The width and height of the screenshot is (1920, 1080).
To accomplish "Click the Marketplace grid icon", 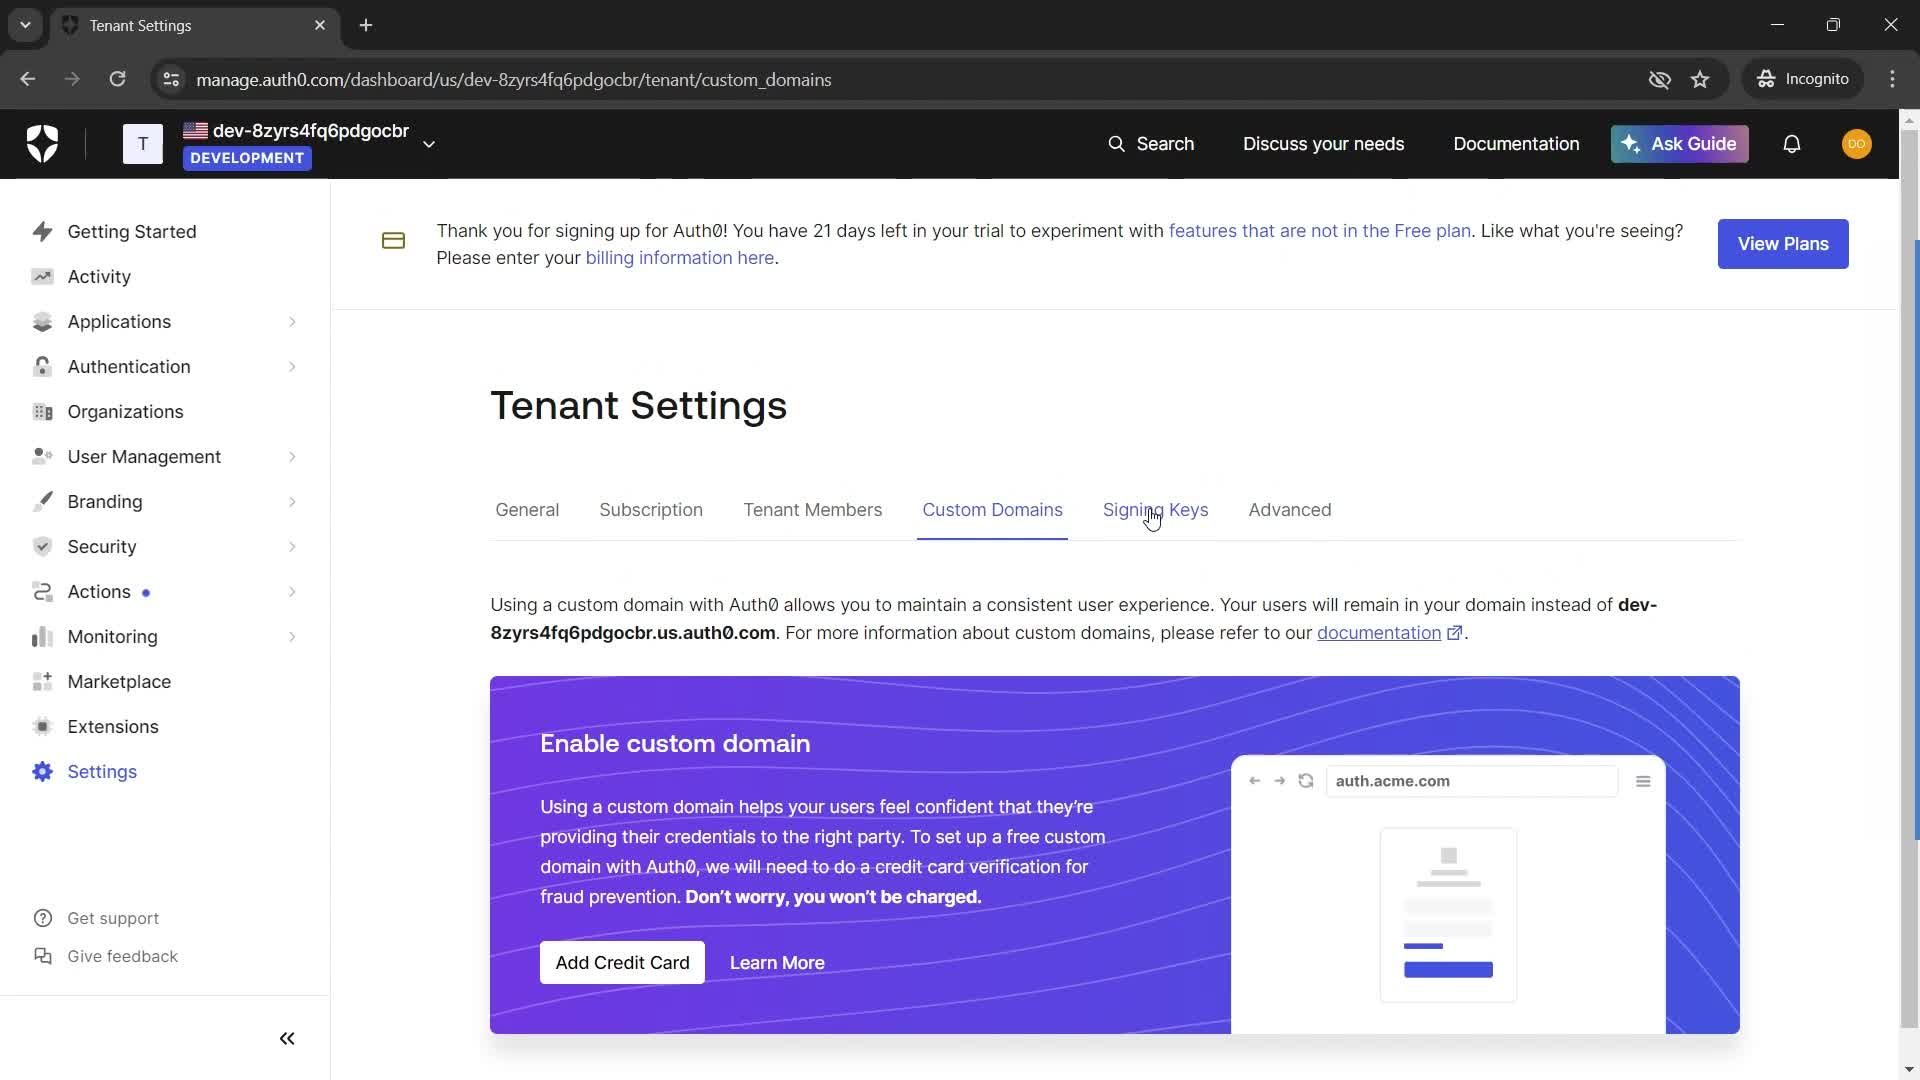I will pyautogui.click(x=42, y=682).
